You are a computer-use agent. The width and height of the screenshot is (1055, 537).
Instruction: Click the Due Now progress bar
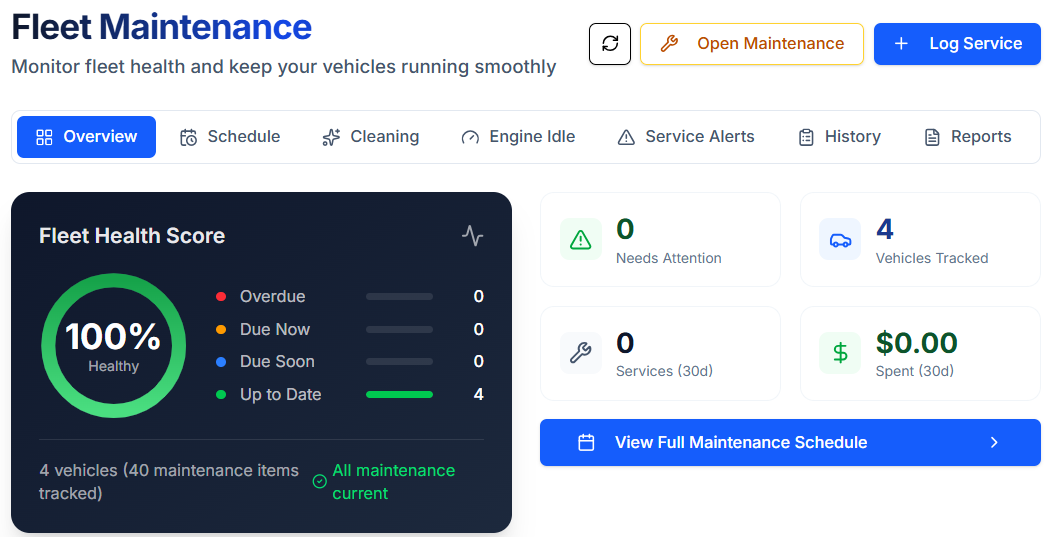point(399,329)
